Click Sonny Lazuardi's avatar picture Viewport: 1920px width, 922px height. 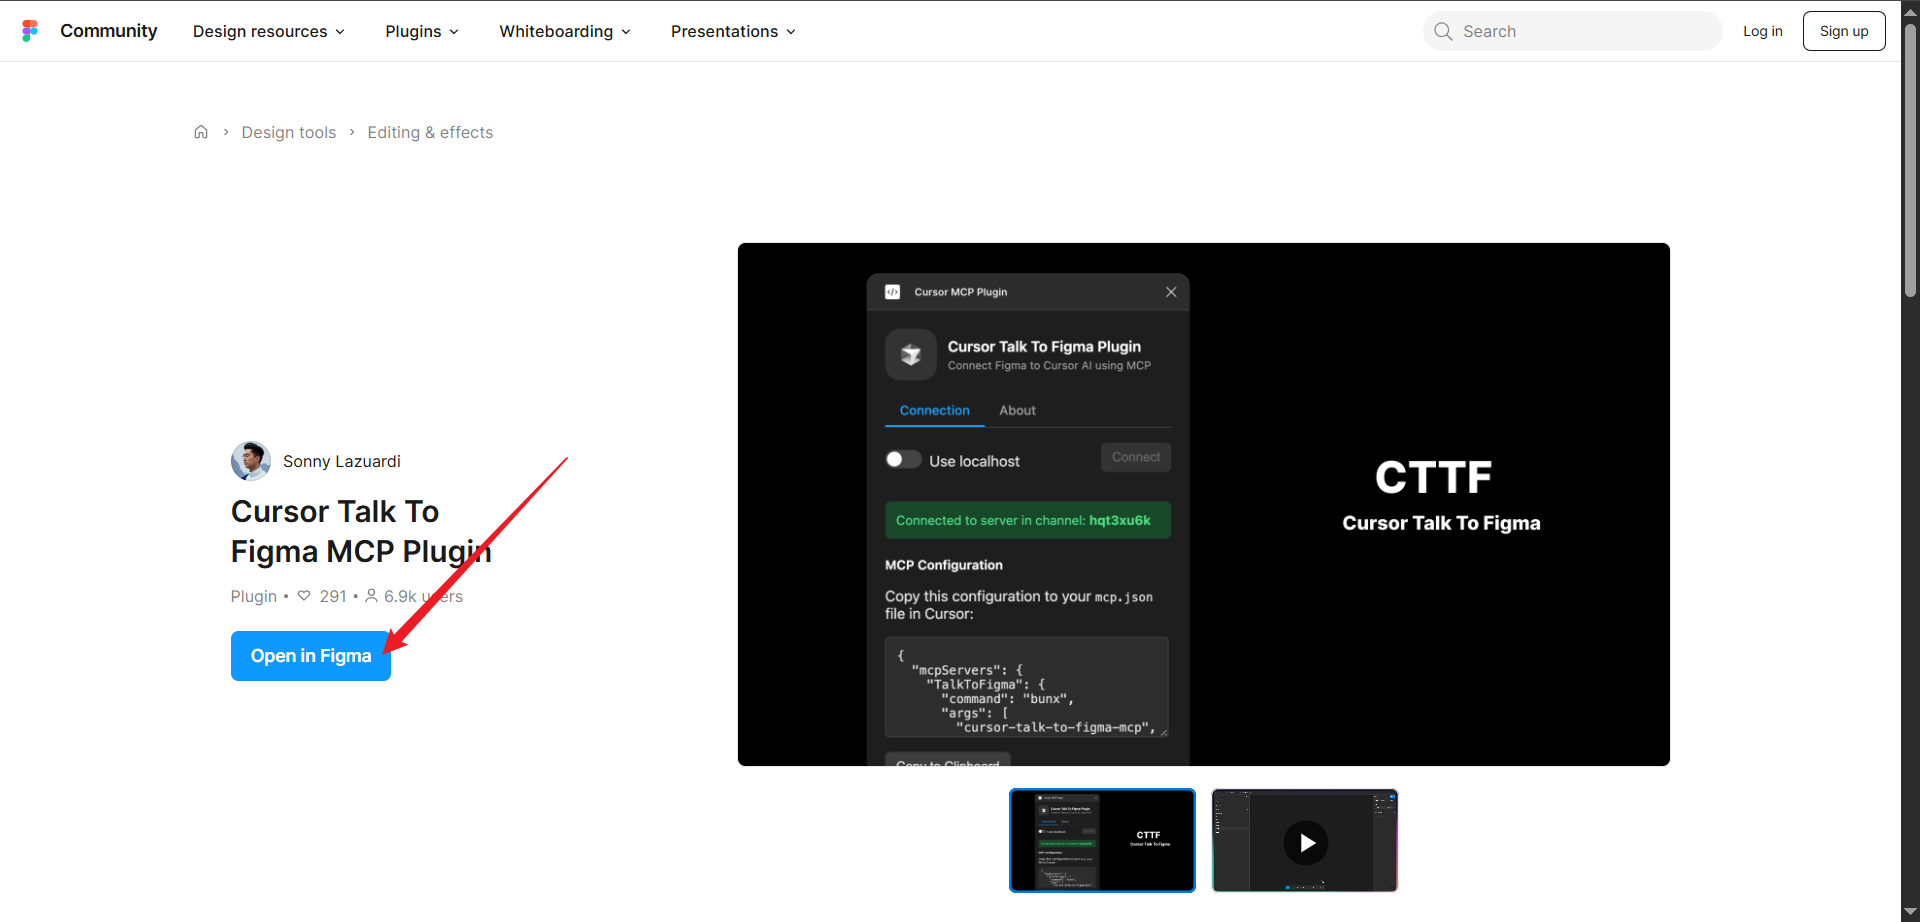pos(251,461)
